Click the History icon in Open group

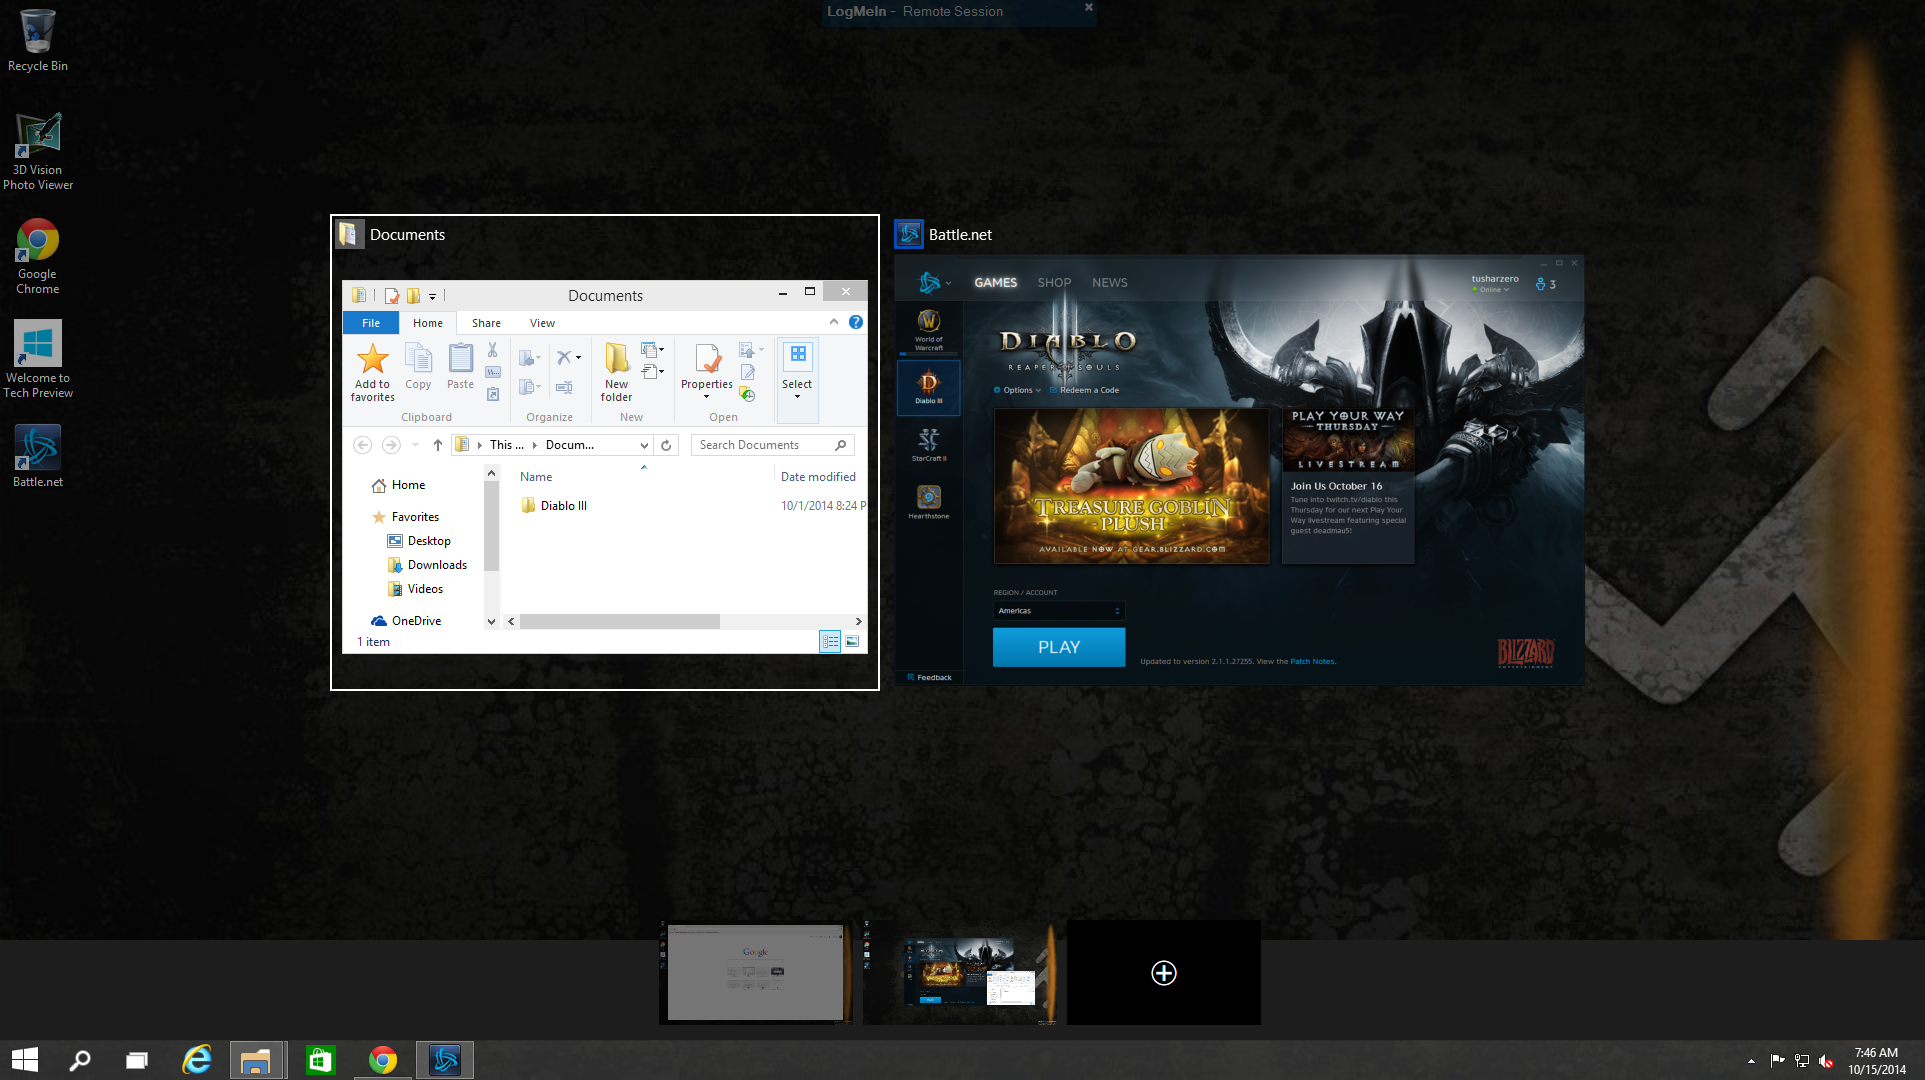[x=747, y=394]
